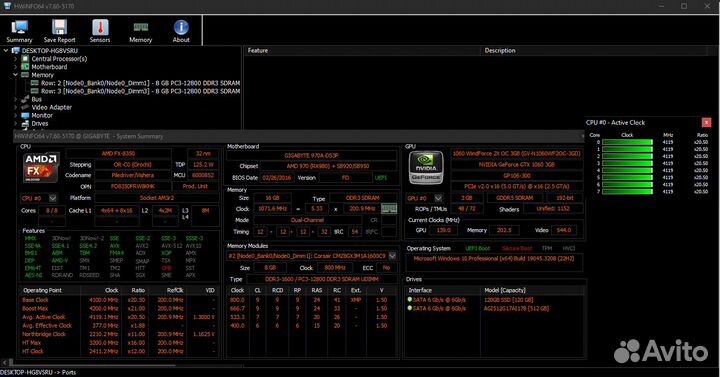
Task: Click the 'HT Max' operating point row
Action: 118,343
